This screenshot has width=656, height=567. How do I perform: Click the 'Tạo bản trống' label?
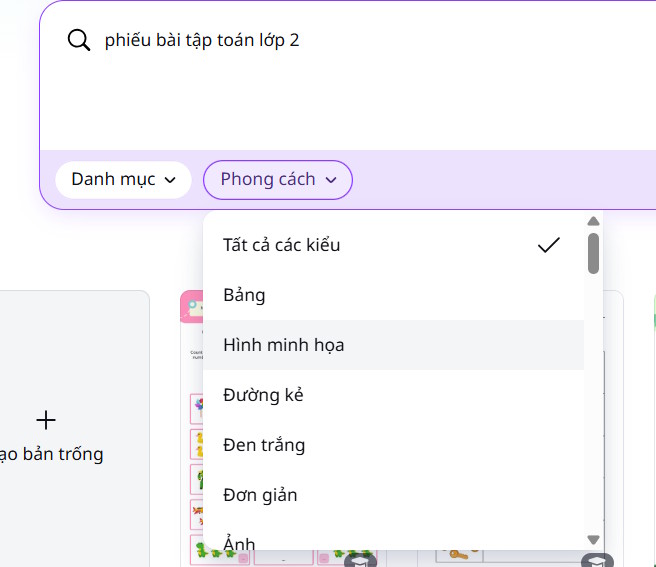pyautogui.click(x=51, y=454)
